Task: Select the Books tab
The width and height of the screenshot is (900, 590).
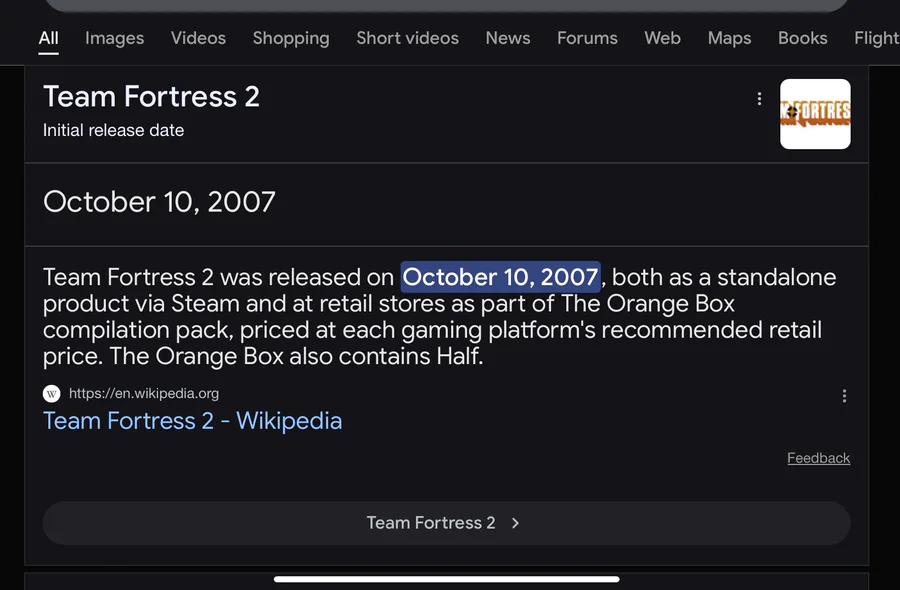Action: [x=803, y=38]
